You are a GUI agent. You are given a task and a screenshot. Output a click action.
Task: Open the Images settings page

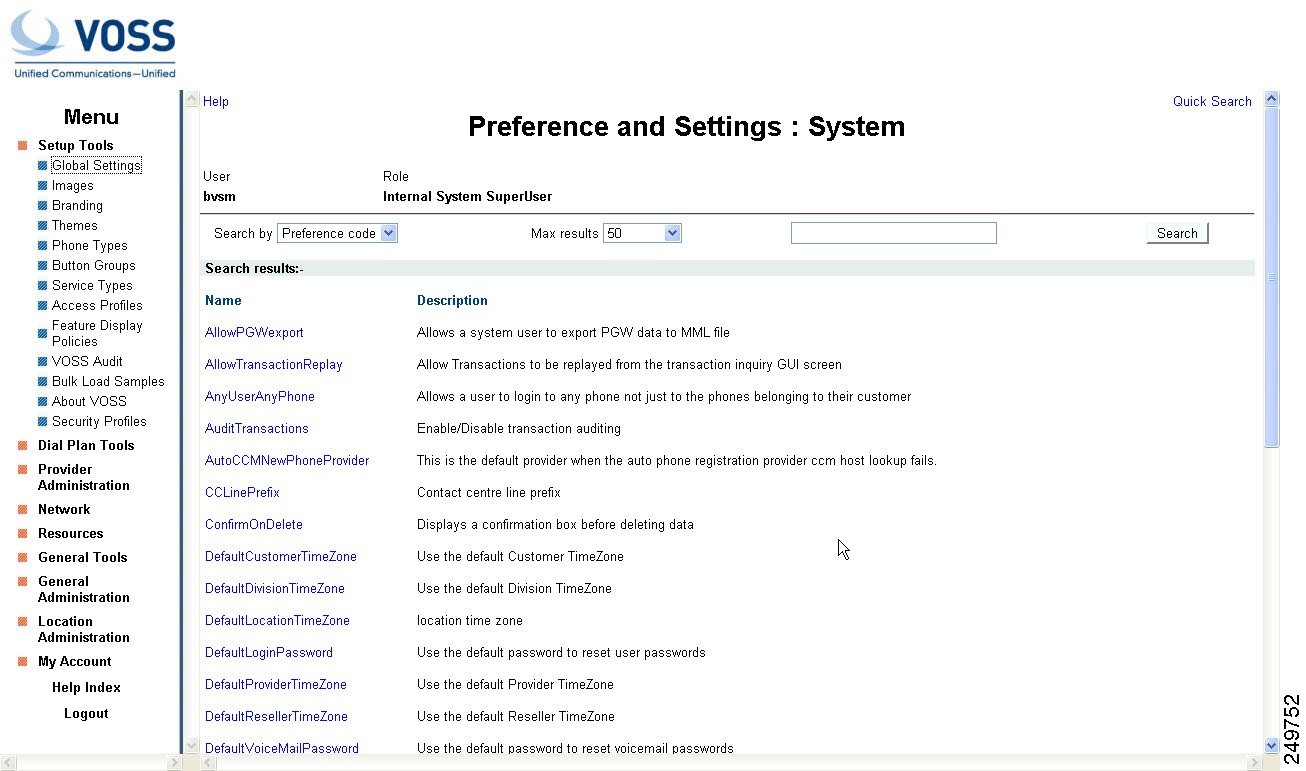click(73, 185)
